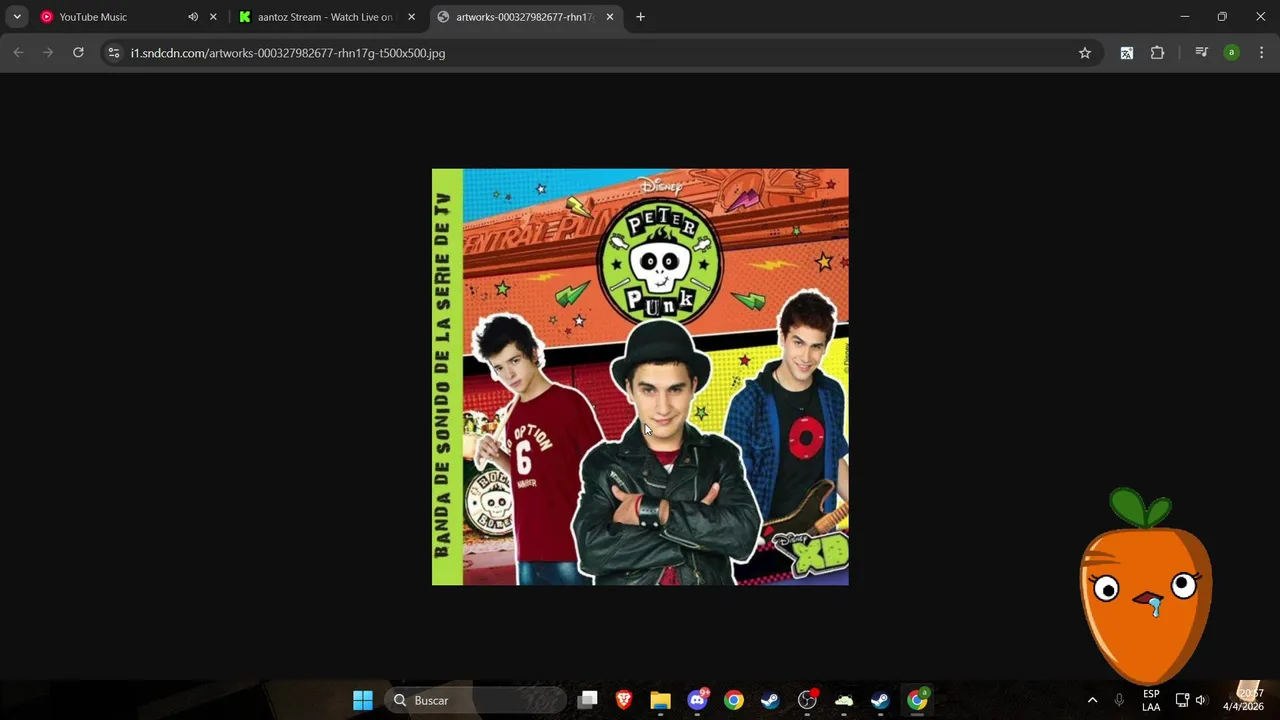This screenshot has width=1280, height=720.
Task: Switch the ESP LAA input language
Action: tap(1151, 700)
